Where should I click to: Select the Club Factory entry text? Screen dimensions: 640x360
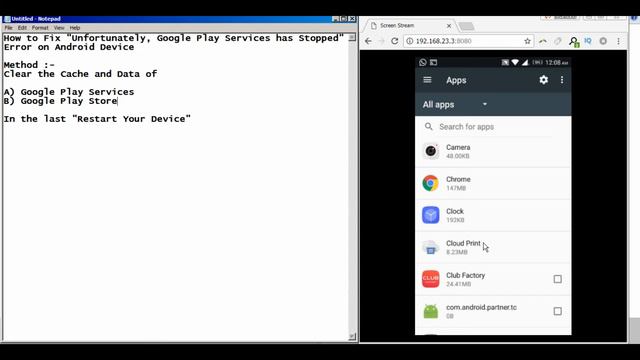(465, 279)
